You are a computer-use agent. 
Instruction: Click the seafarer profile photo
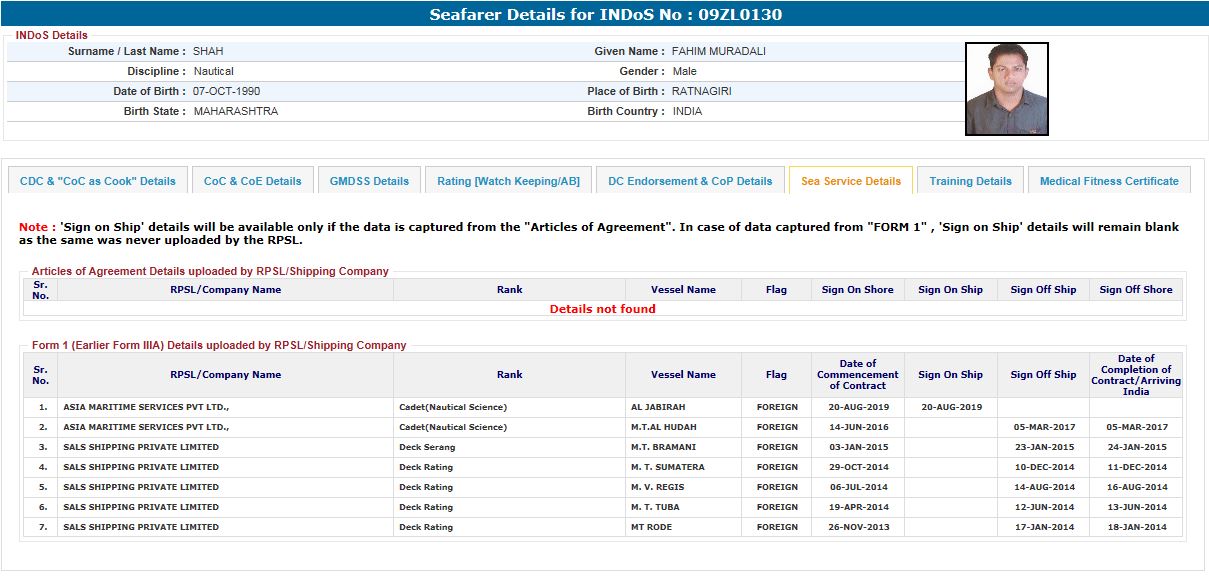pyautogui.click(x=1006, y=89)
